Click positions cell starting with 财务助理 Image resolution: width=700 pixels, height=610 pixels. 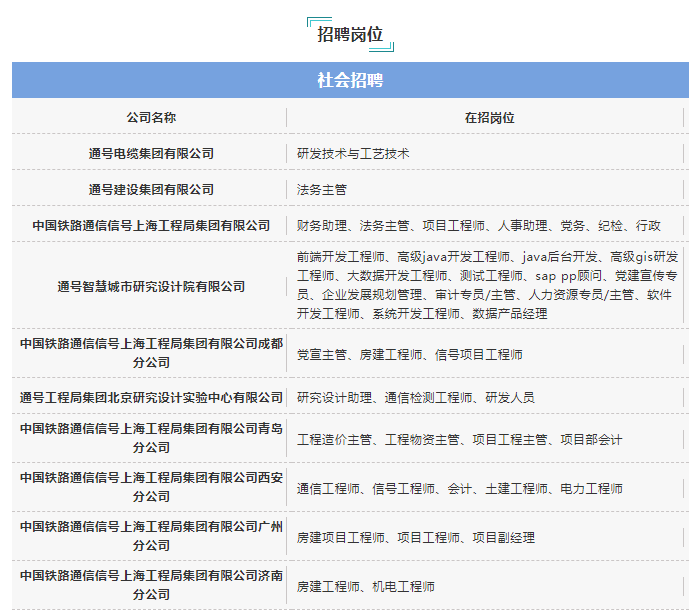click(479, 226)
